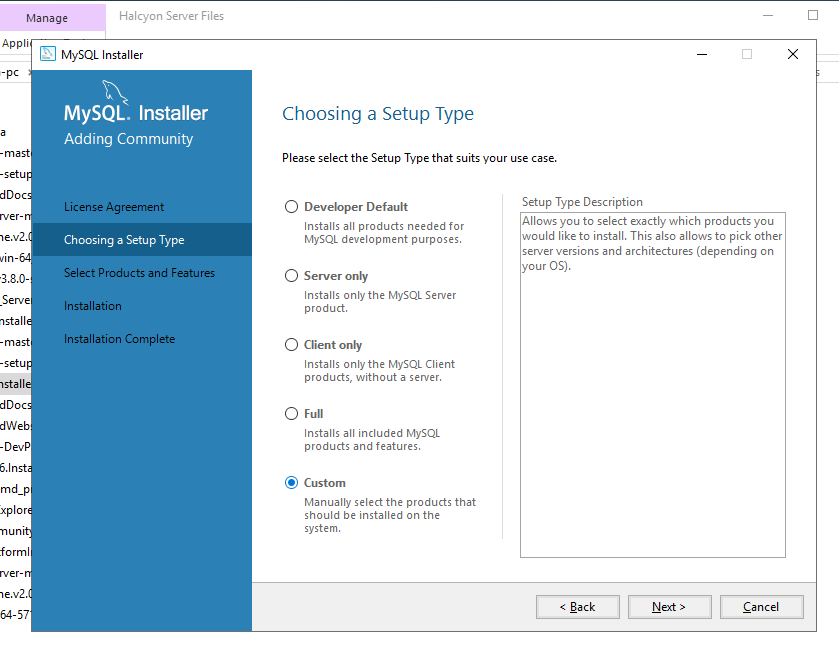Select the Full setup type
The image size is (839, 663).
tap(291, 414)
